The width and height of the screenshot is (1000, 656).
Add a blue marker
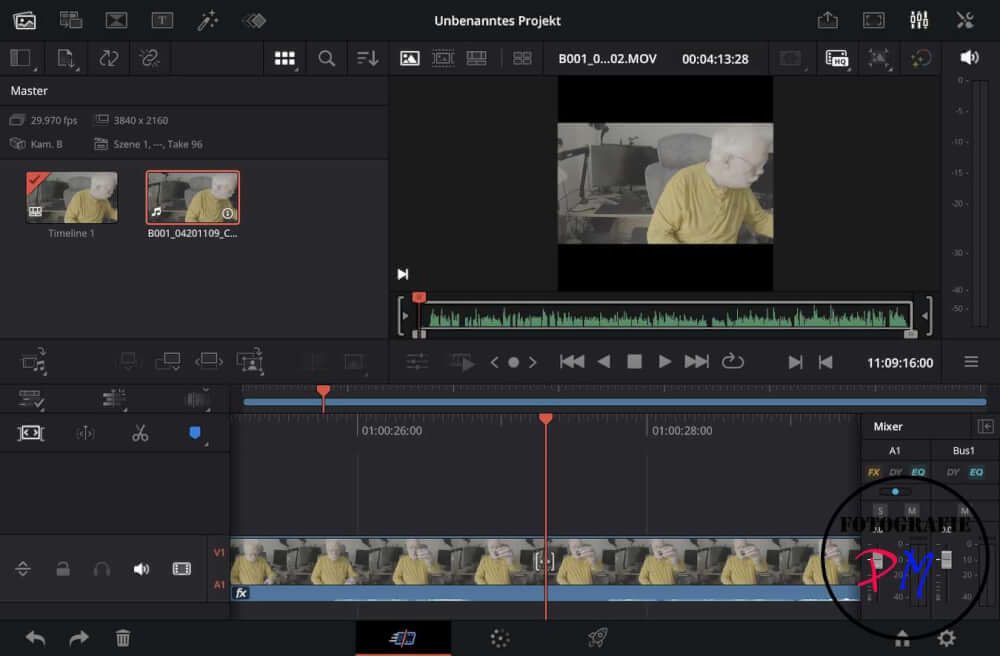195,433
